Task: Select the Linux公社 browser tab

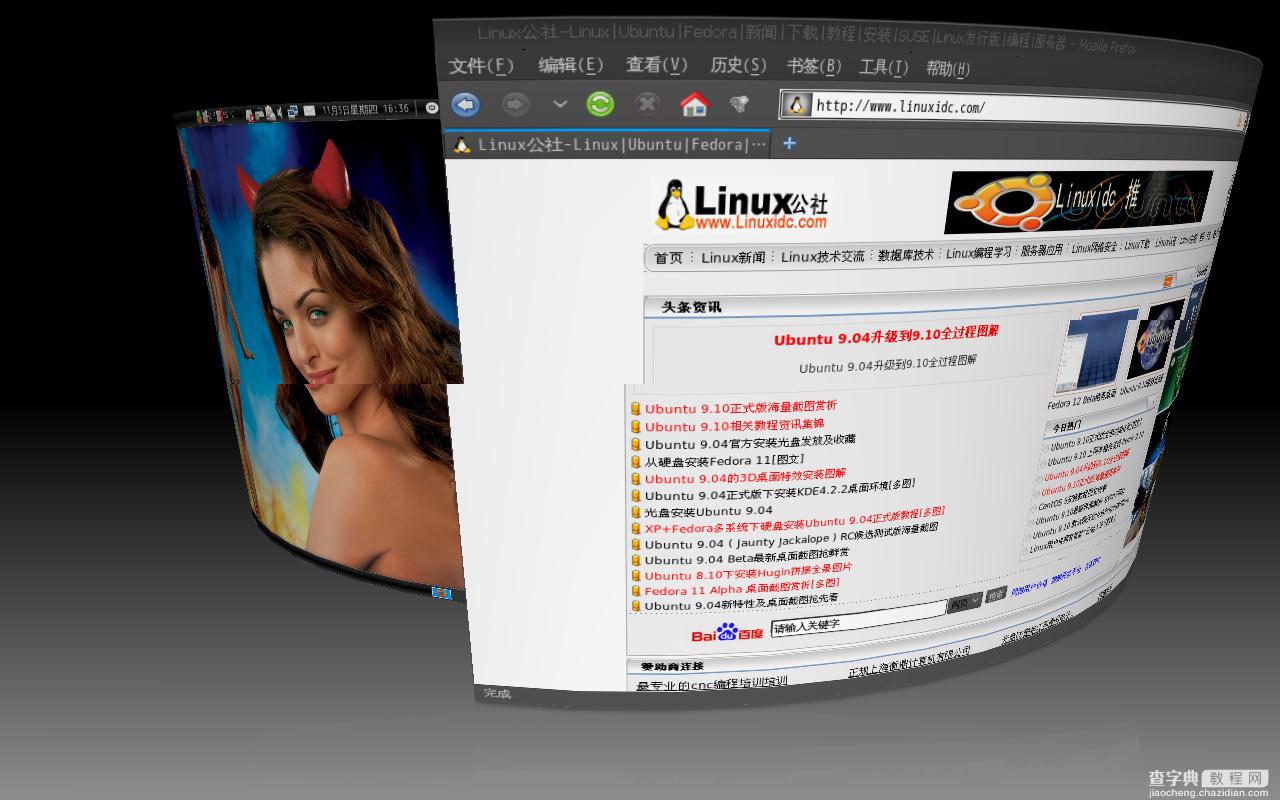Action: tap(608, 144)
